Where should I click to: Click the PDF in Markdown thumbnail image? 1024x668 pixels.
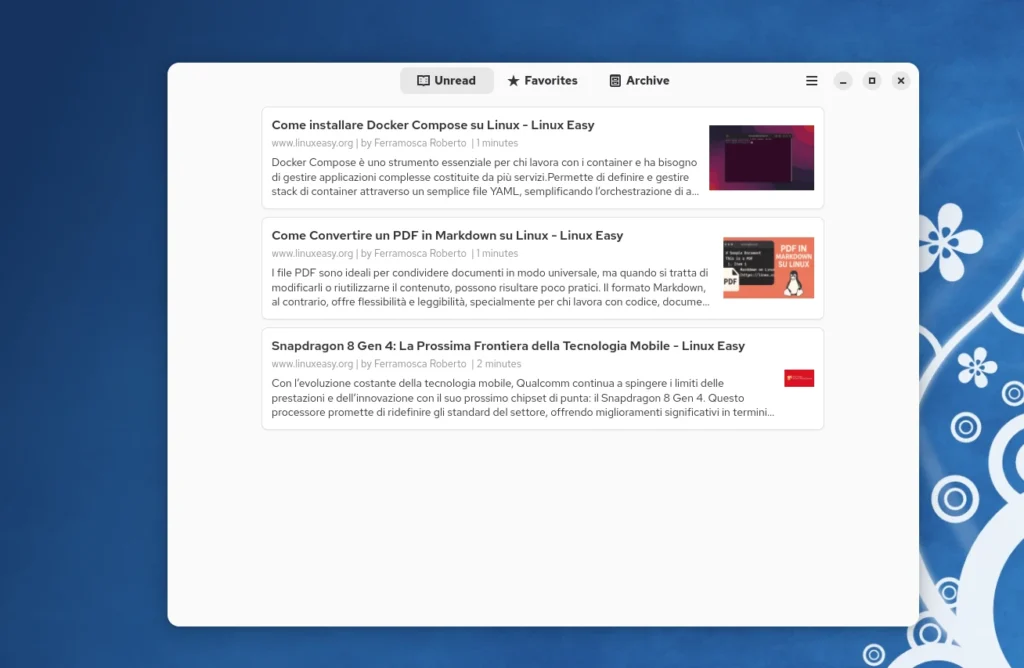coord(768,268)
